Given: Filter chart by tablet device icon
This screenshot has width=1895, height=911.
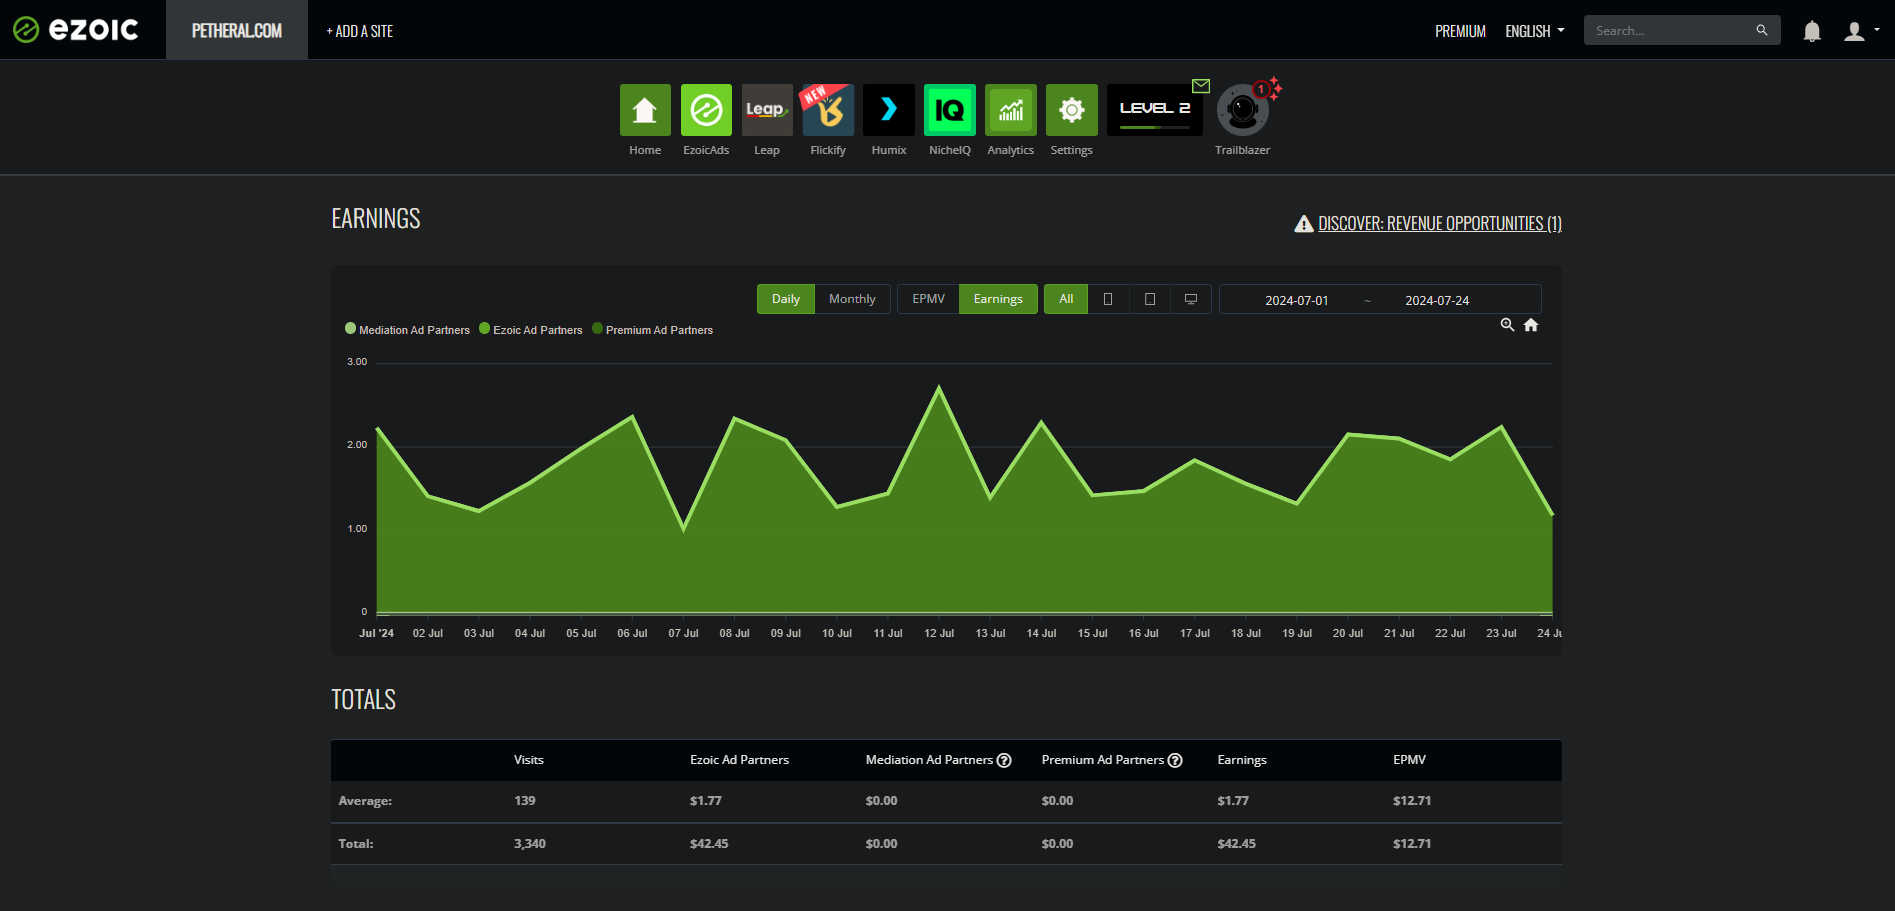Looking at the screenshot, I should [1150, 299].
